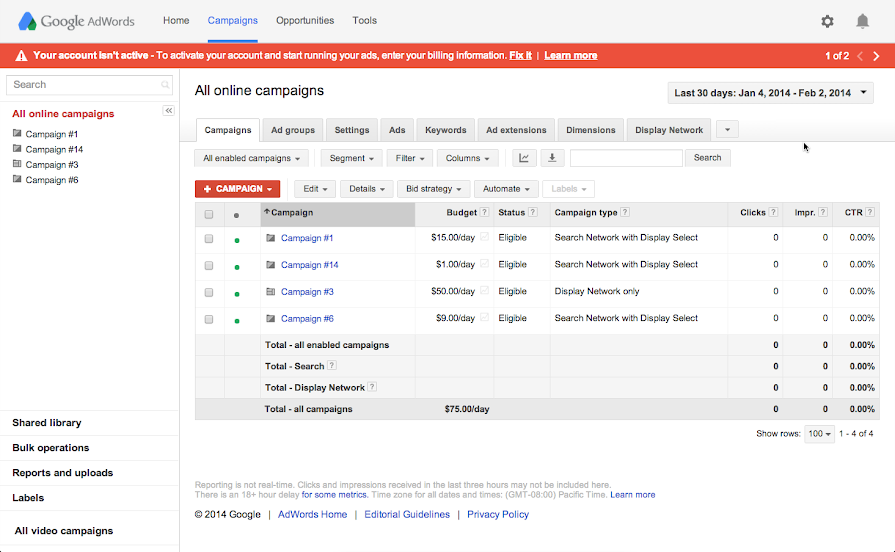Expand the Bid strategy dropdown

(433, 189)
